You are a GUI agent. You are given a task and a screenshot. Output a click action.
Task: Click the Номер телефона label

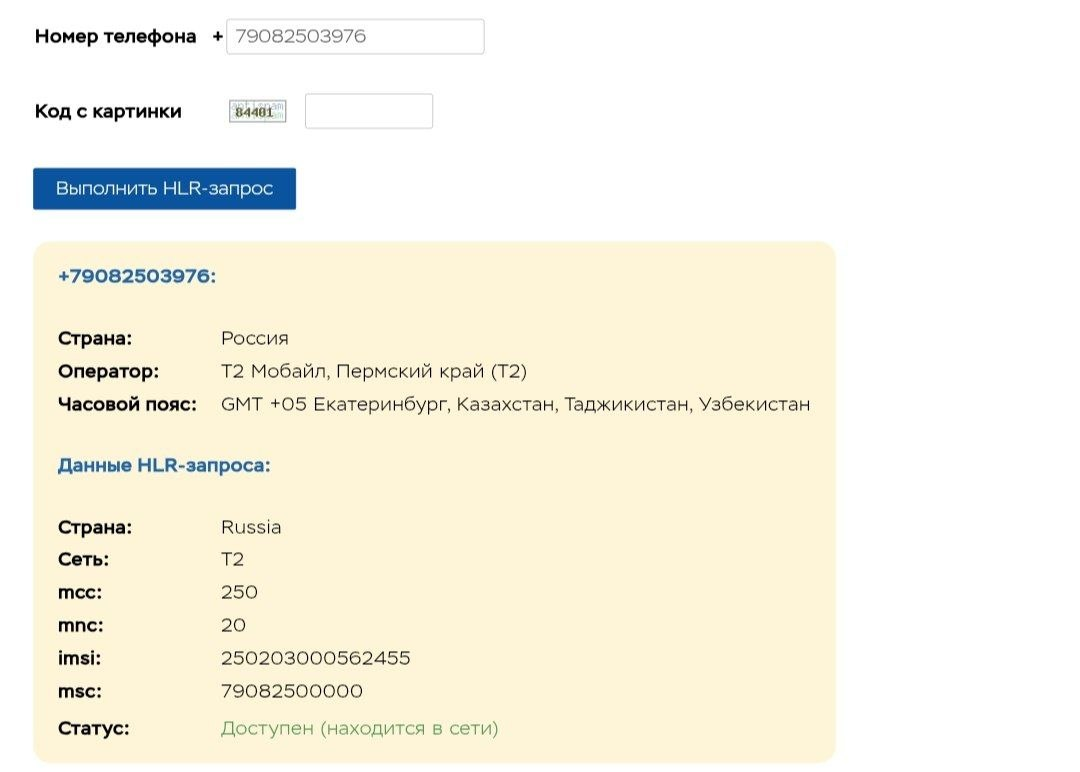[x=115, y=36]
